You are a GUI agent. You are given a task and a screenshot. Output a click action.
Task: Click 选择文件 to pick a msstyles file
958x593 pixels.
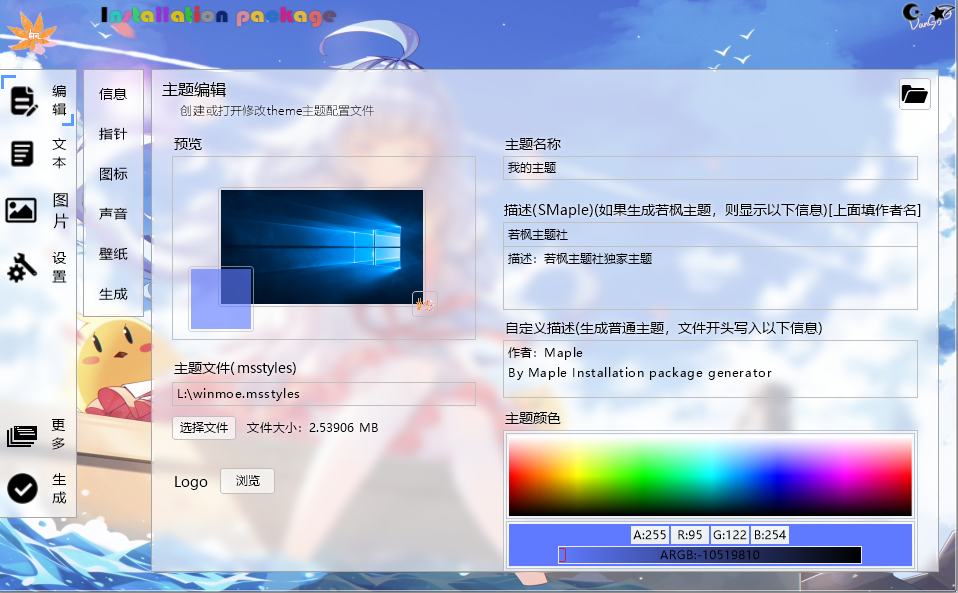[203, 428]
